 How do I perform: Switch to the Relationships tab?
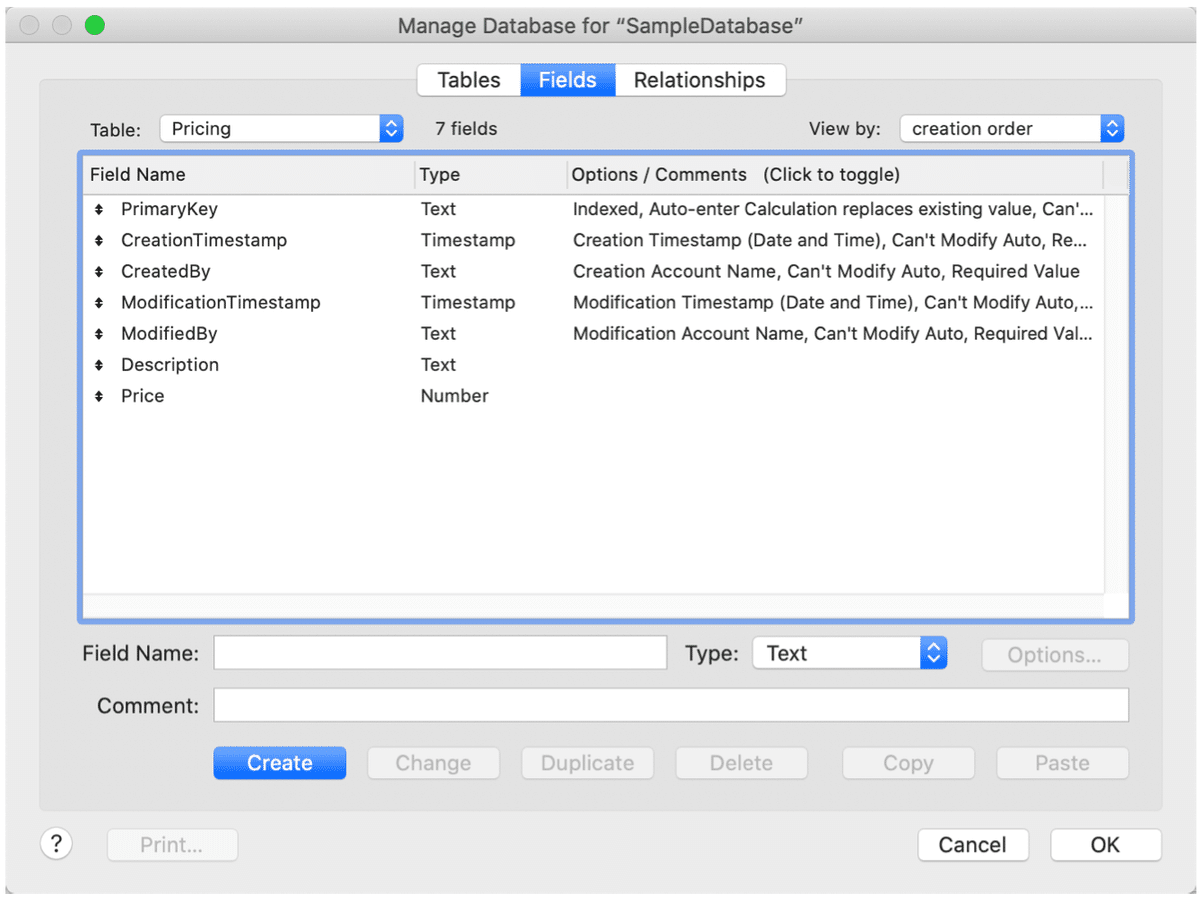coord(700,80)
